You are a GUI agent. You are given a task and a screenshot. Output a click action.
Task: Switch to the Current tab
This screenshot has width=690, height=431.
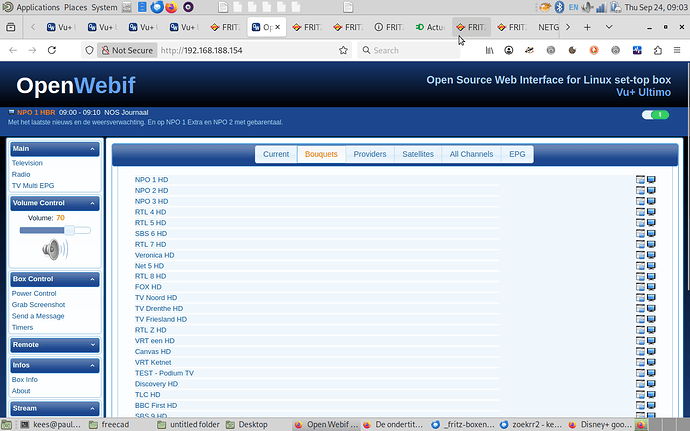(276, 154)
